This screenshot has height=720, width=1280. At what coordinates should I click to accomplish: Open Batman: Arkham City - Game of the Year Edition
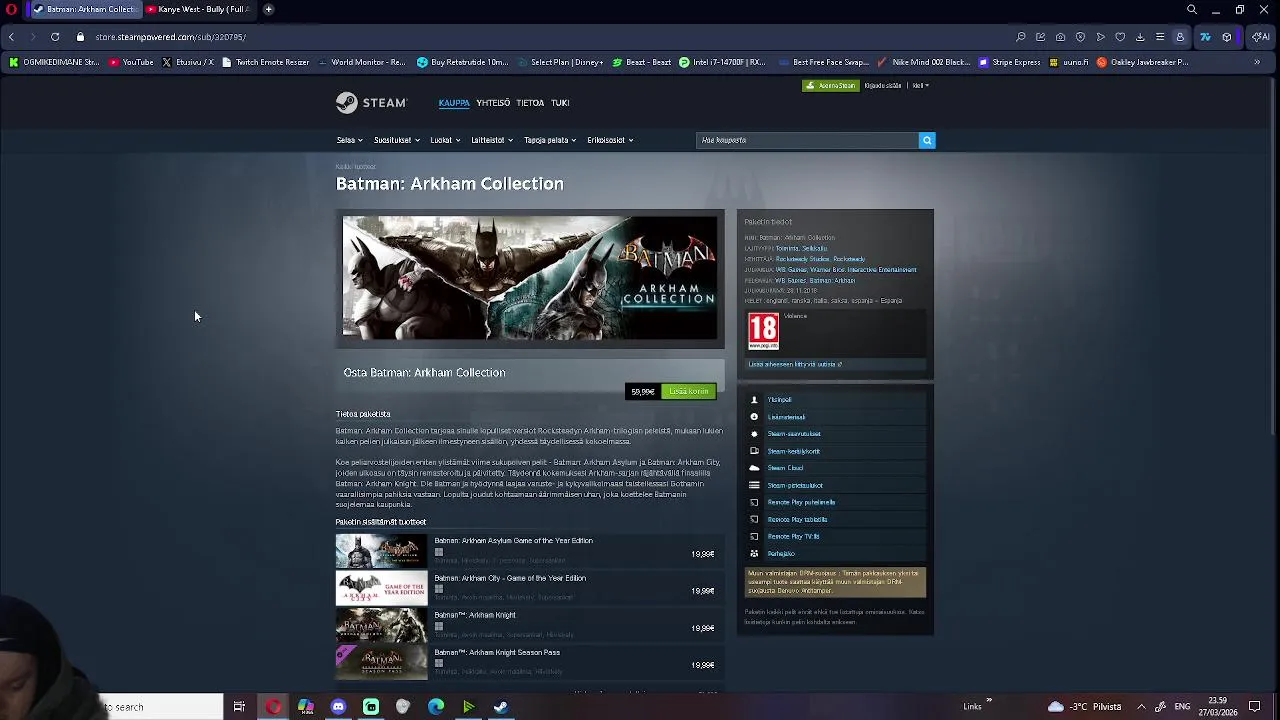(x=510, y=578)
